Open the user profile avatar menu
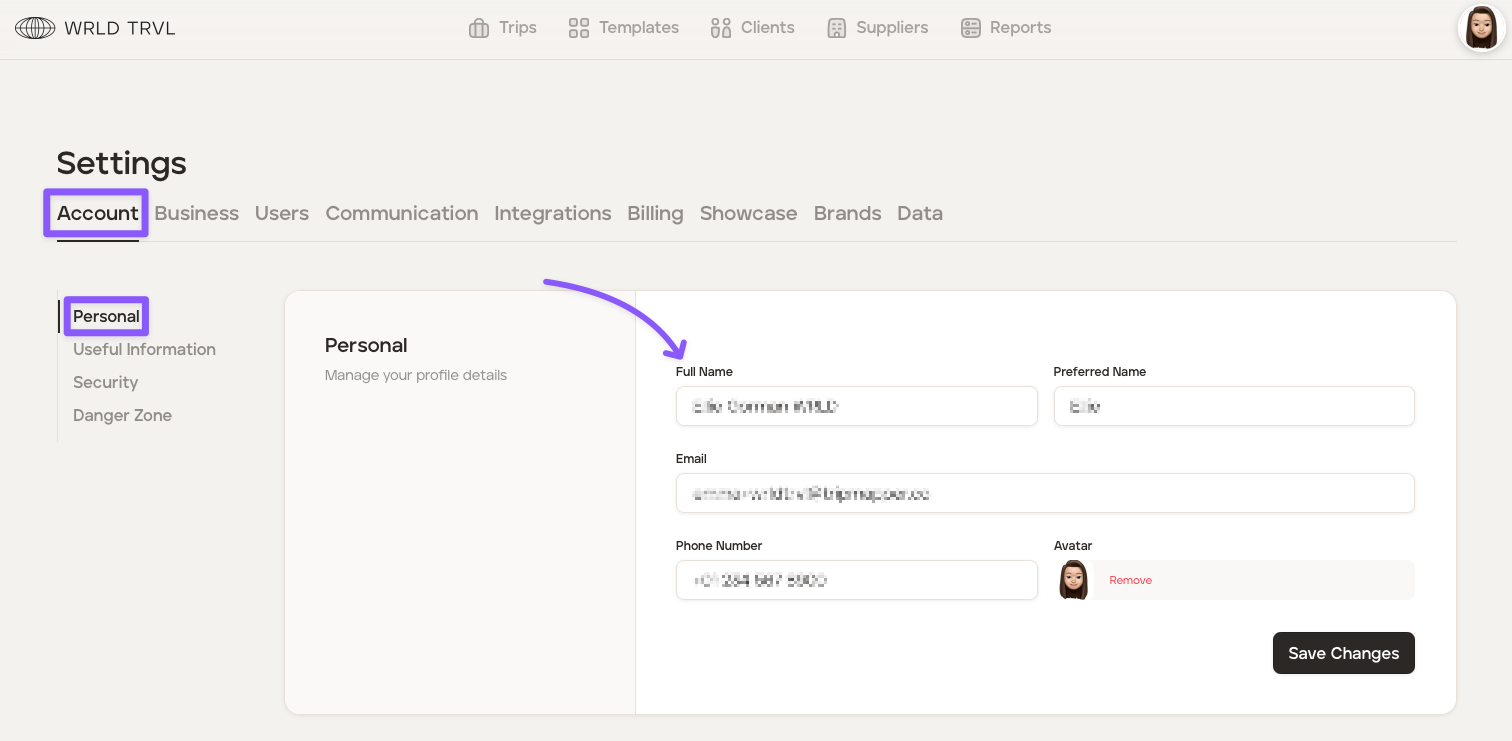This screenshot has height=741, width=1512. pyautogui.click(x=1481, y=28)
